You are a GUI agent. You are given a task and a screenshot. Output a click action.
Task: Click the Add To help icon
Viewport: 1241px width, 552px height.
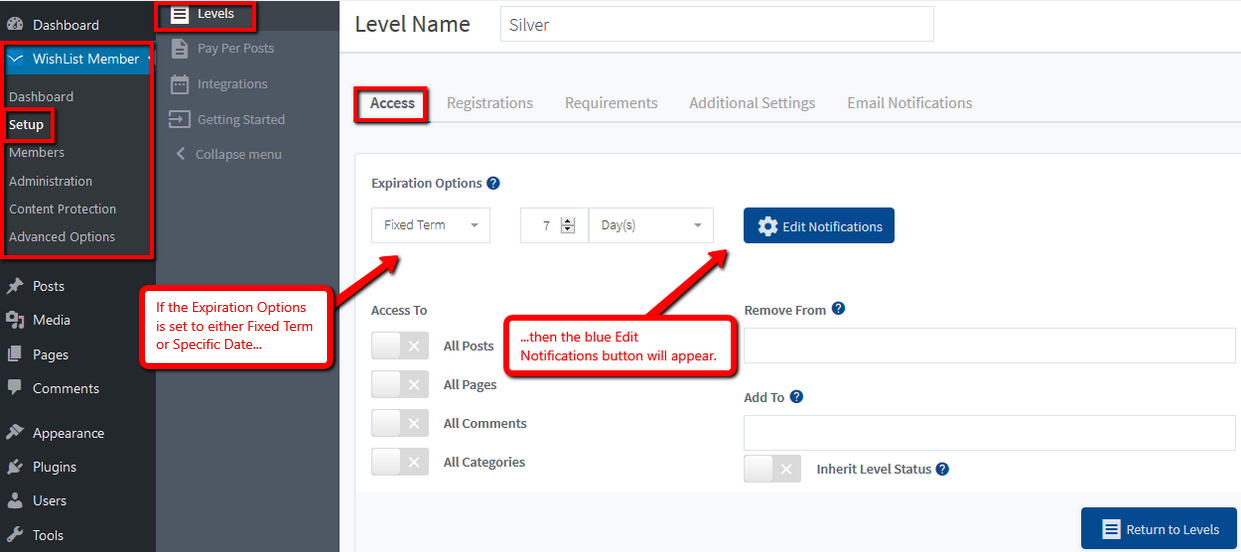coord(796,396)
